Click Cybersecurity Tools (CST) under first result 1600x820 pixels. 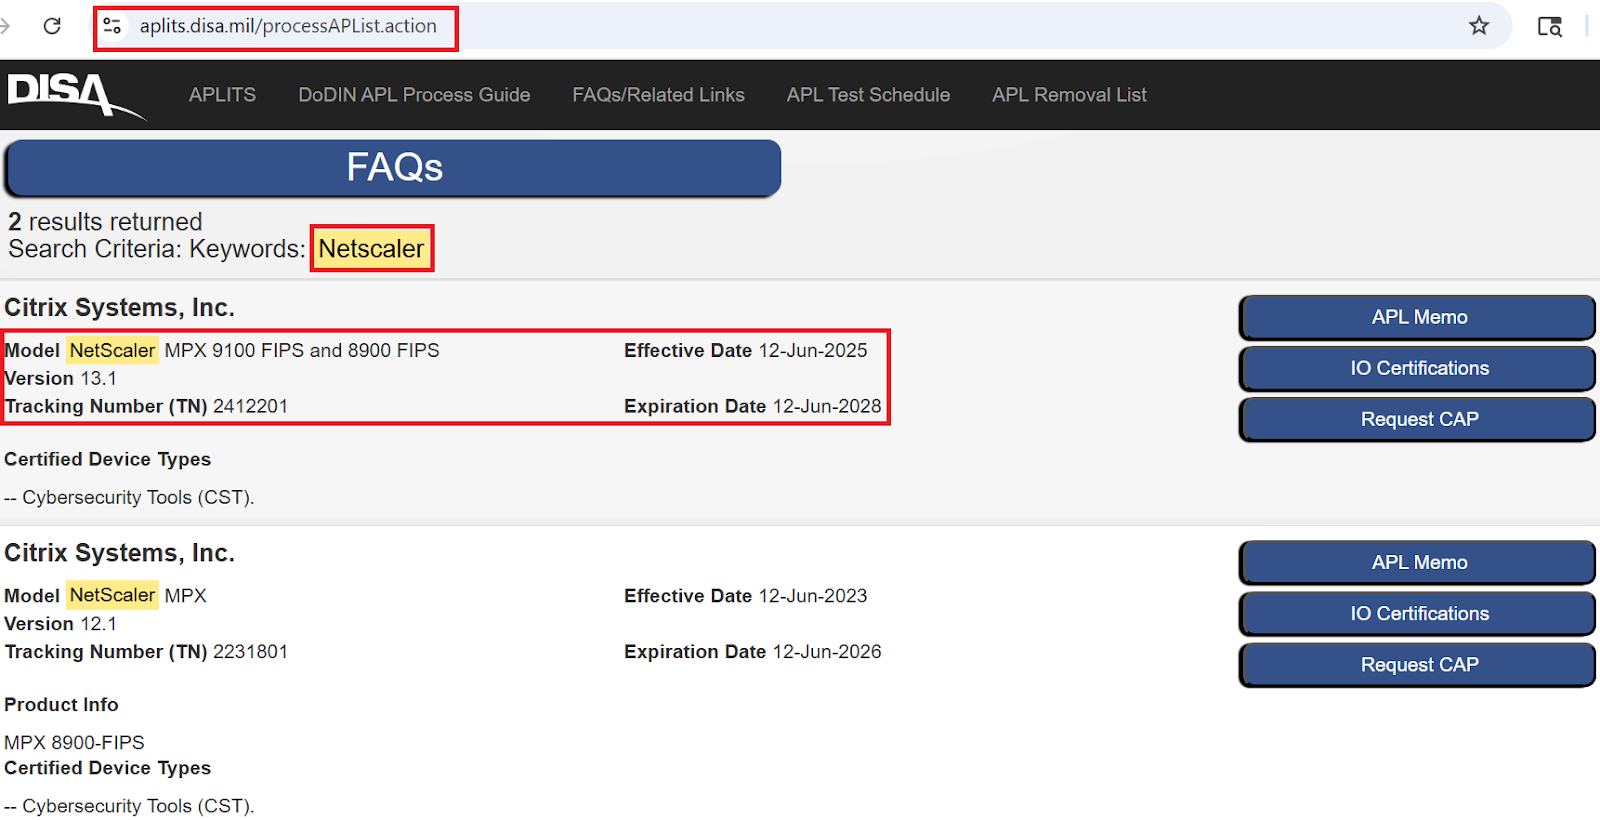(x=129, y=498)
